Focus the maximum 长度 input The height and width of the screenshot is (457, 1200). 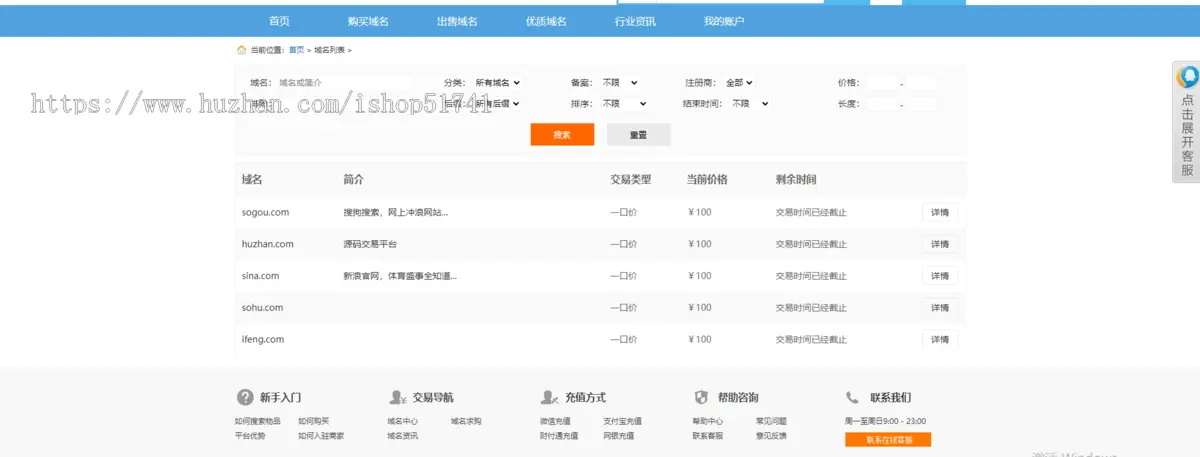coord(921,103)
